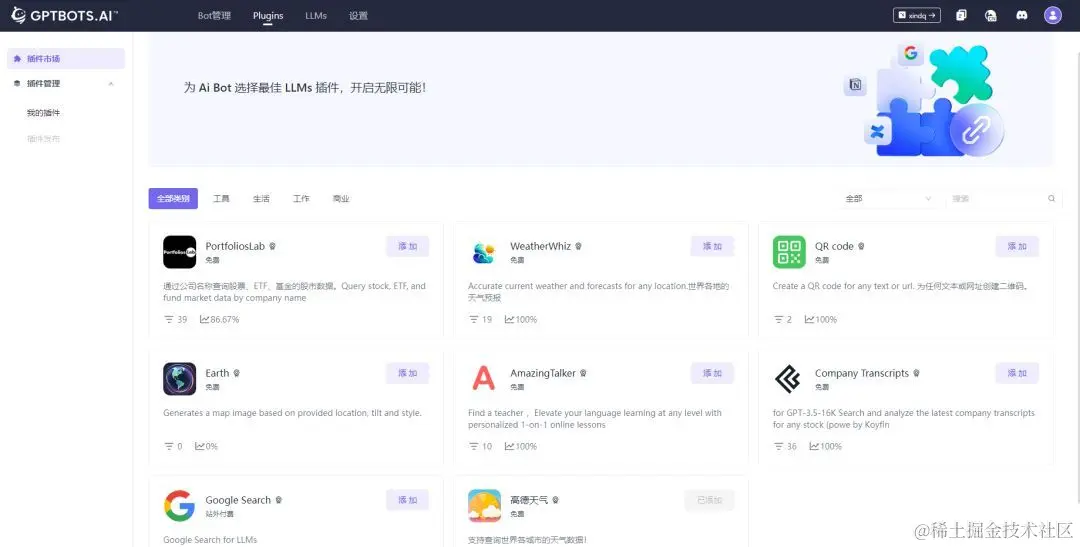This screenshot has height=547, width=1080.
Task: Add the WeatherWhiz plugin
Action: pos(712,246)
